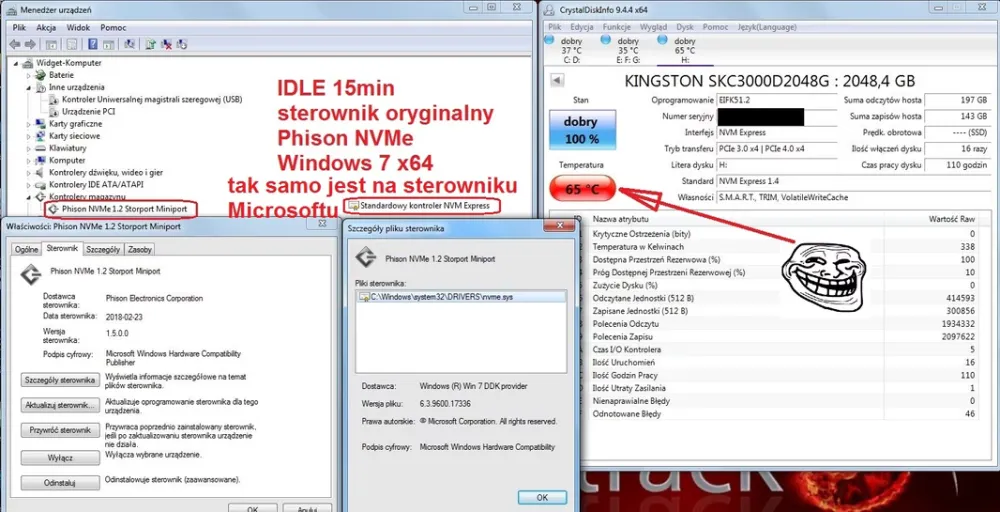This screenshot has width=1000, height=512.
Task: Click the red 65 °C temperature indicator
Action: pyautogui.click(x=581, y=188)
